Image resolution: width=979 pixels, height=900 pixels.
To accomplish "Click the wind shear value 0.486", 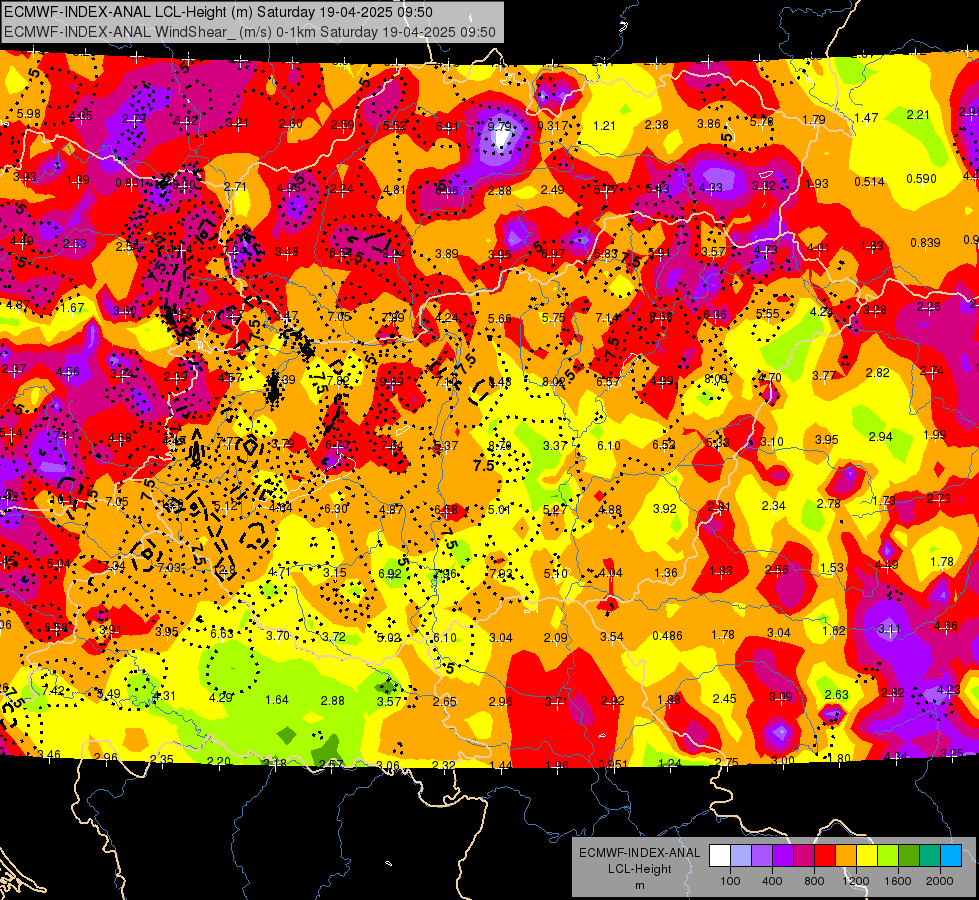I will coord(667,635).
